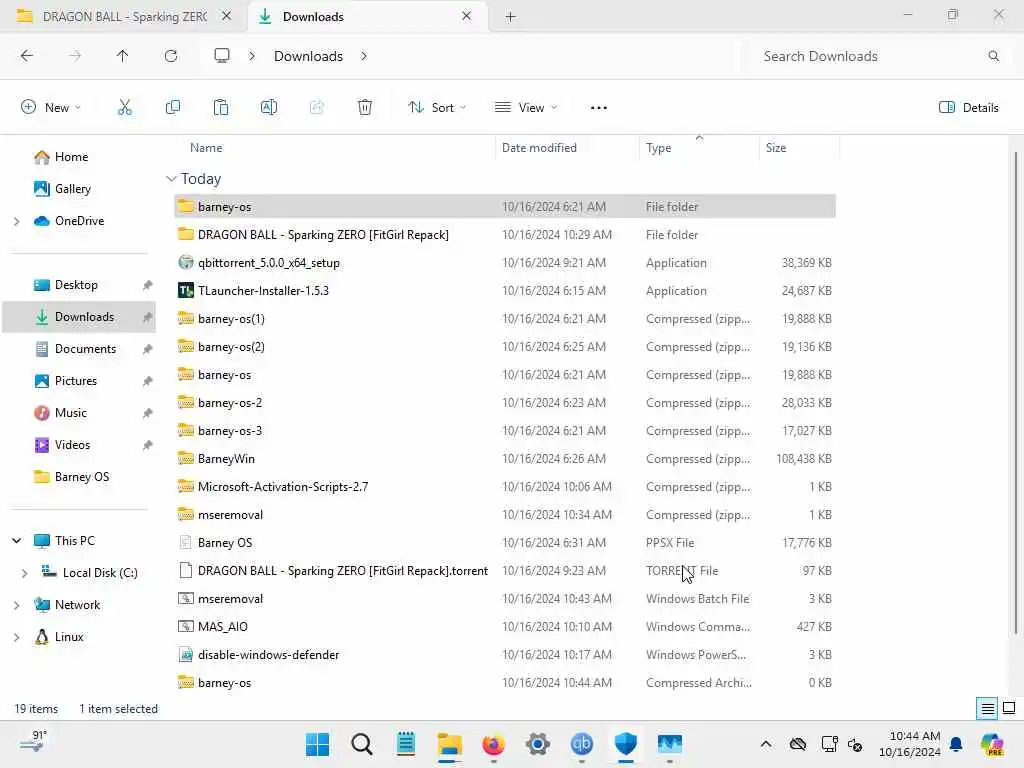The image size is (1024, 768).
Task: Toggle the Details pane button
Action: [x=968, y=108]
